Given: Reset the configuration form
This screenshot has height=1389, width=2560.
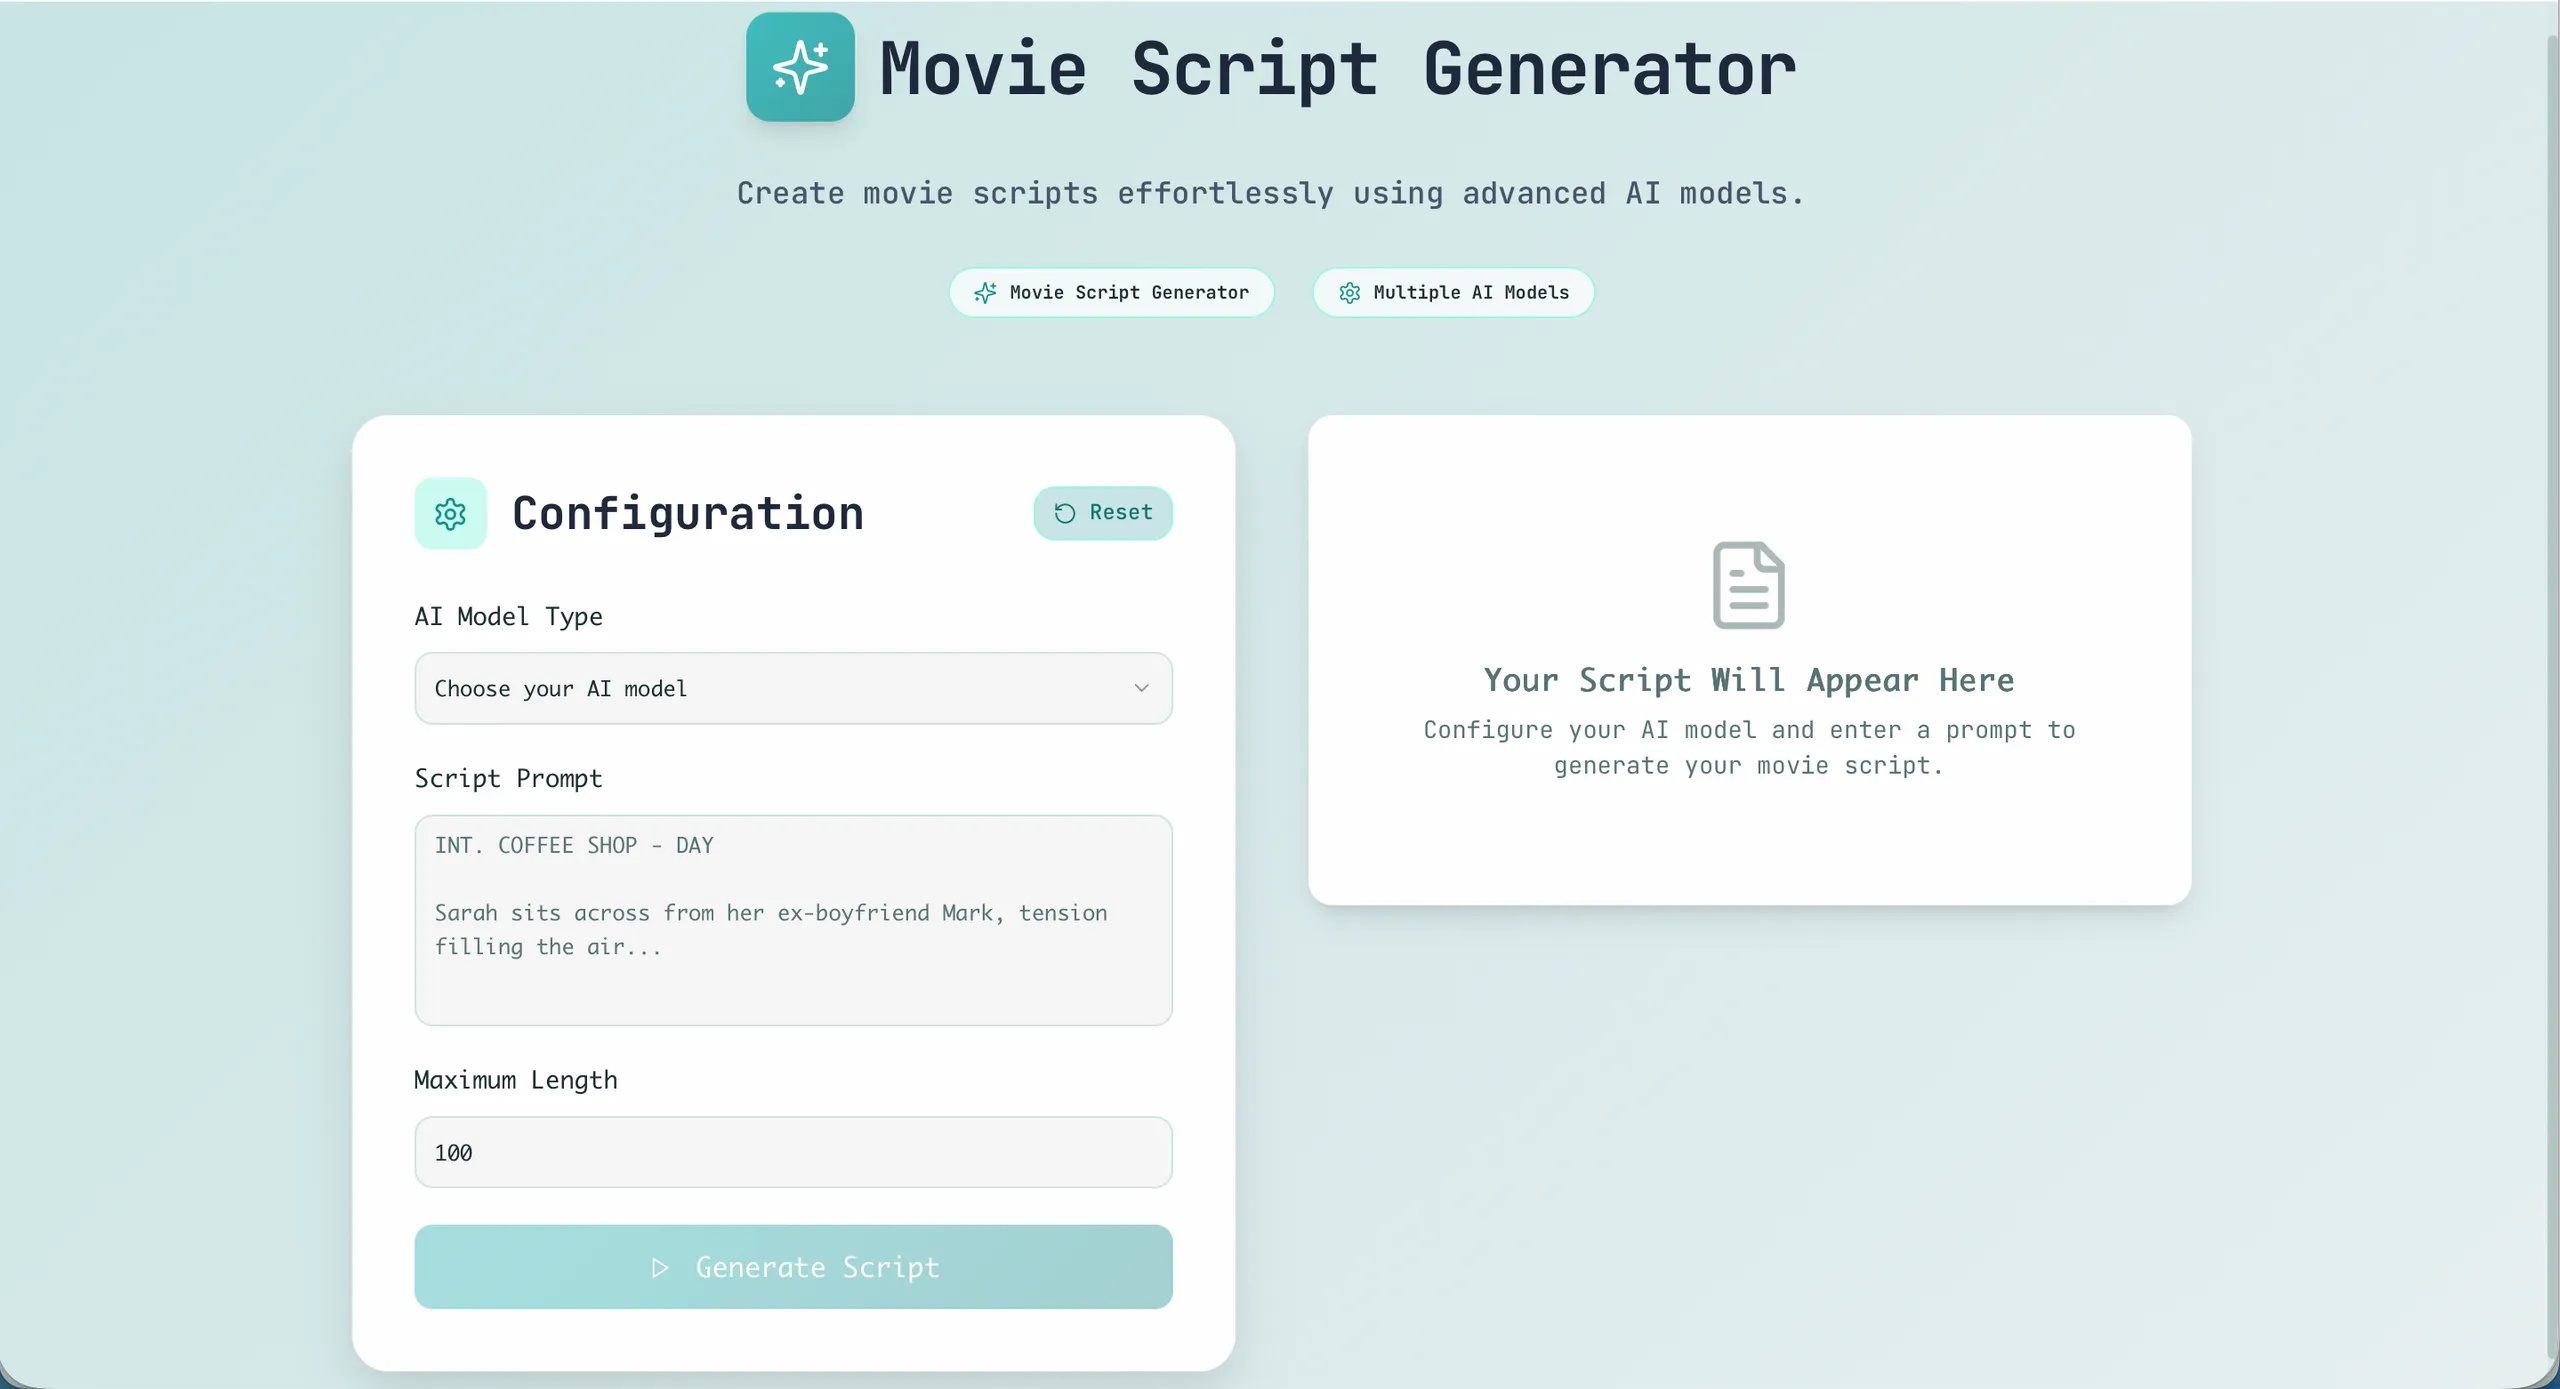Looking at the screenshot, I should pos(1102,513).
